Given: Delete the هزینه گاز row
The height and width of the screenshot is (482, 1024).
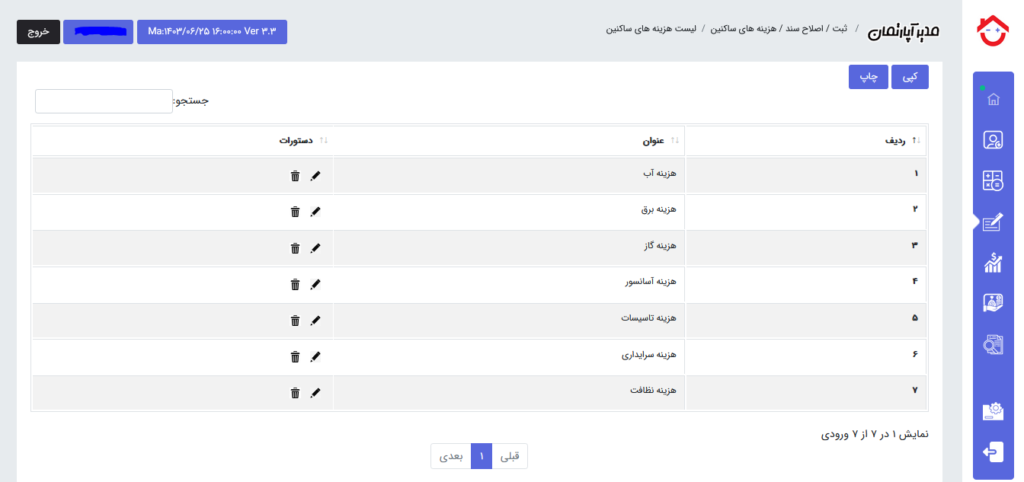Looking at the screenshot, I should (295, 248).
